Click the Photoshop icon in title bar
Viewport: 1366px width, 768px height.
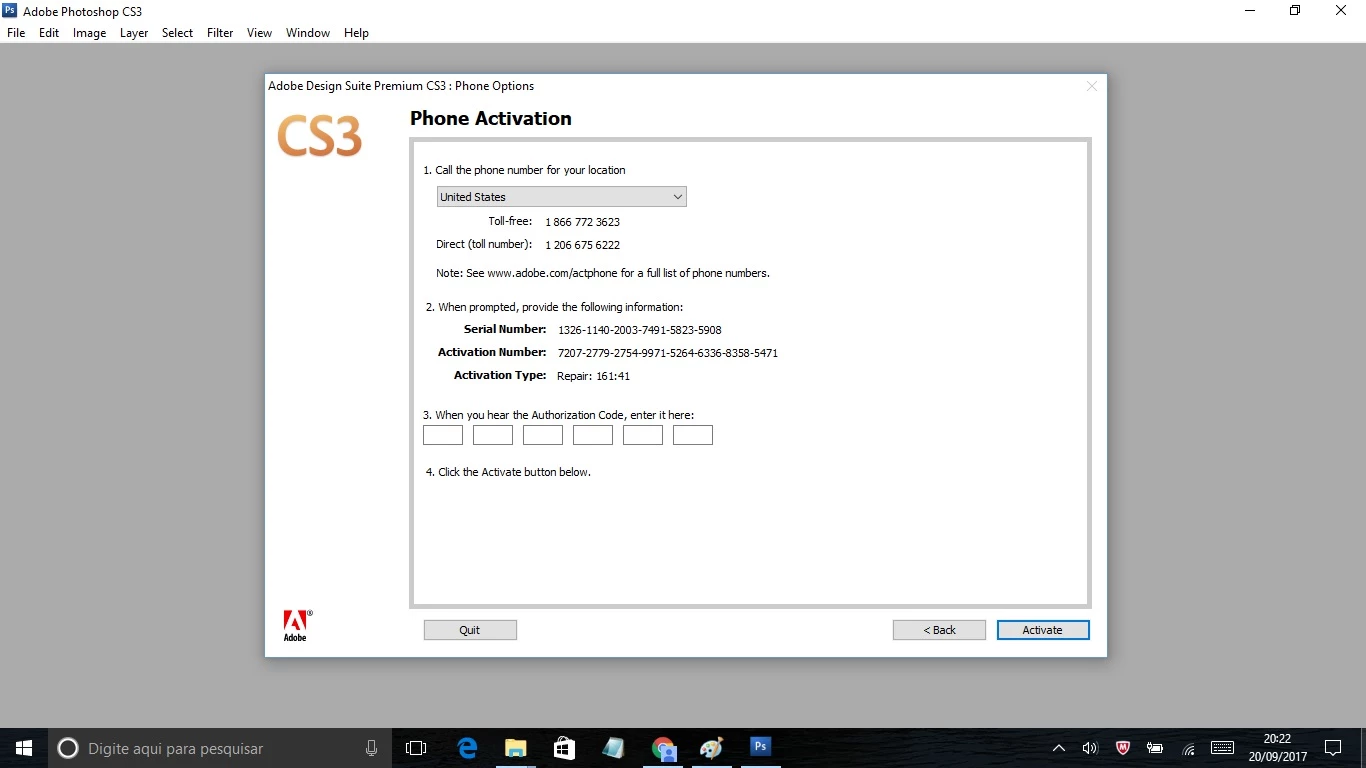(10, 11)
